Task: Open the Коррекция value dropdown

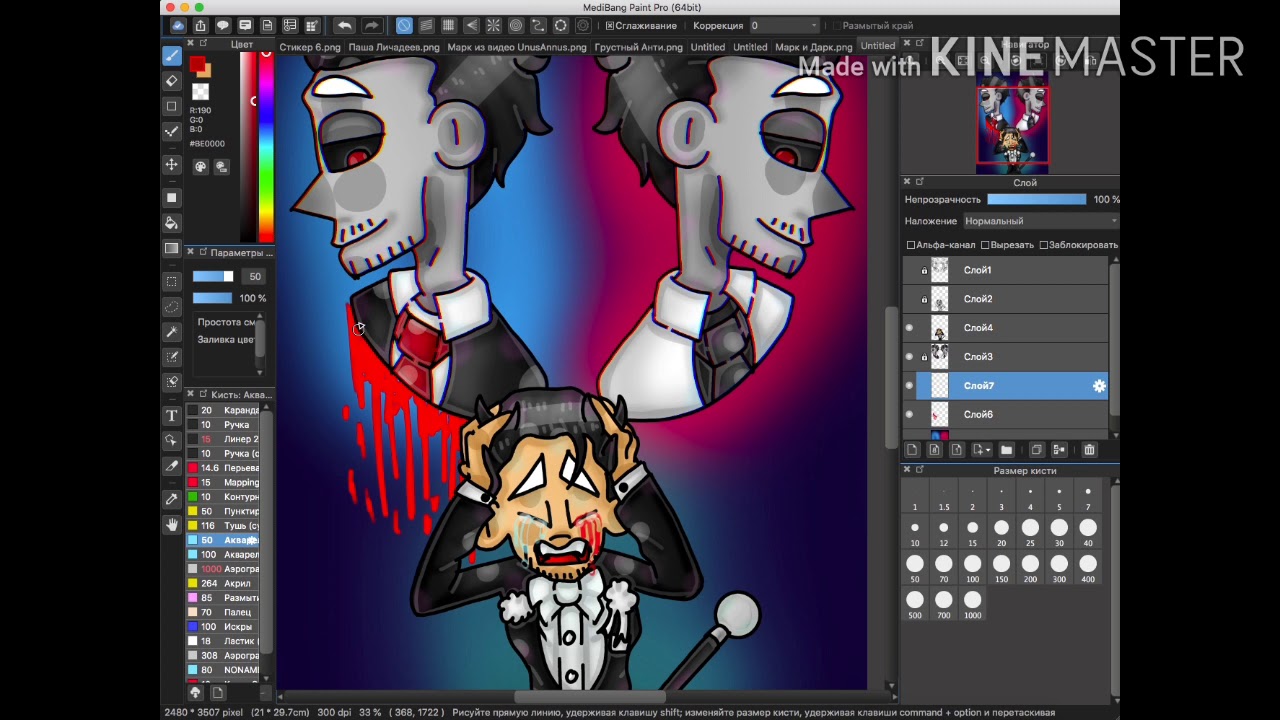Action: pyautogui.click(x=784, y=25)
